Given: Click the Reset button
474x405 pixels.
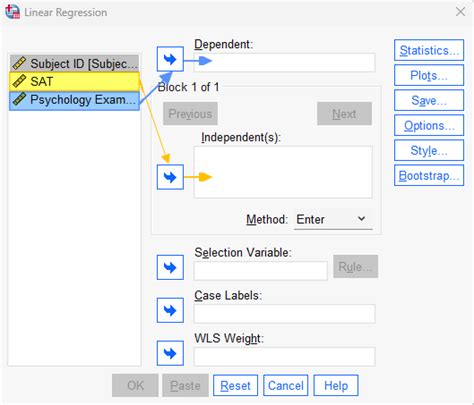Looking at the screenshot, I should (x=235, y=386).
